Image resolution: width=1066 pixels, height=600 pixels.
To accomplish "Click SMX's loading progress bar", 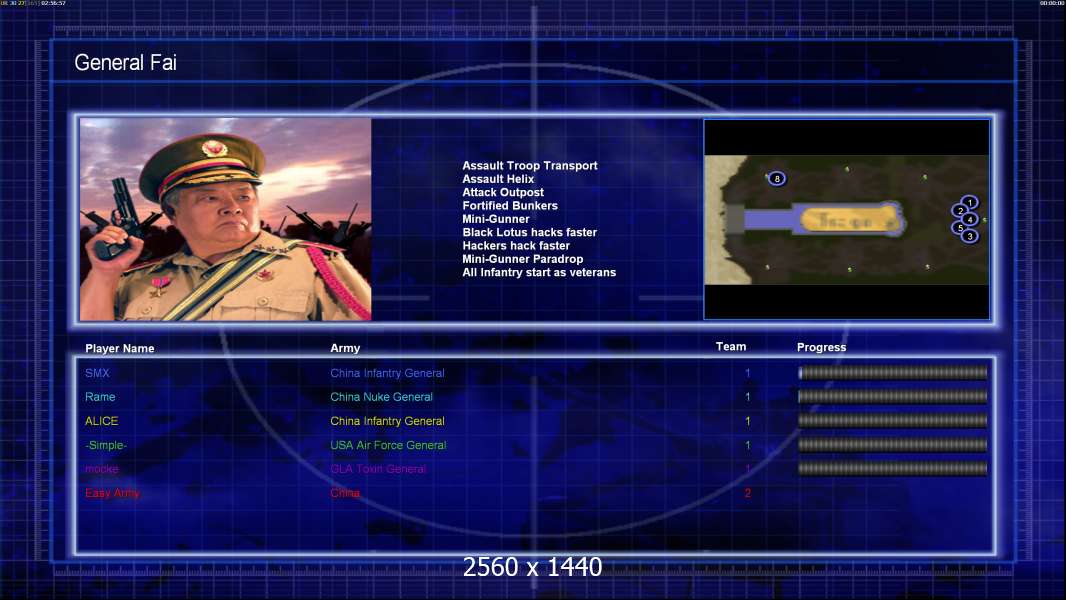I will click(x=893, y=372).
